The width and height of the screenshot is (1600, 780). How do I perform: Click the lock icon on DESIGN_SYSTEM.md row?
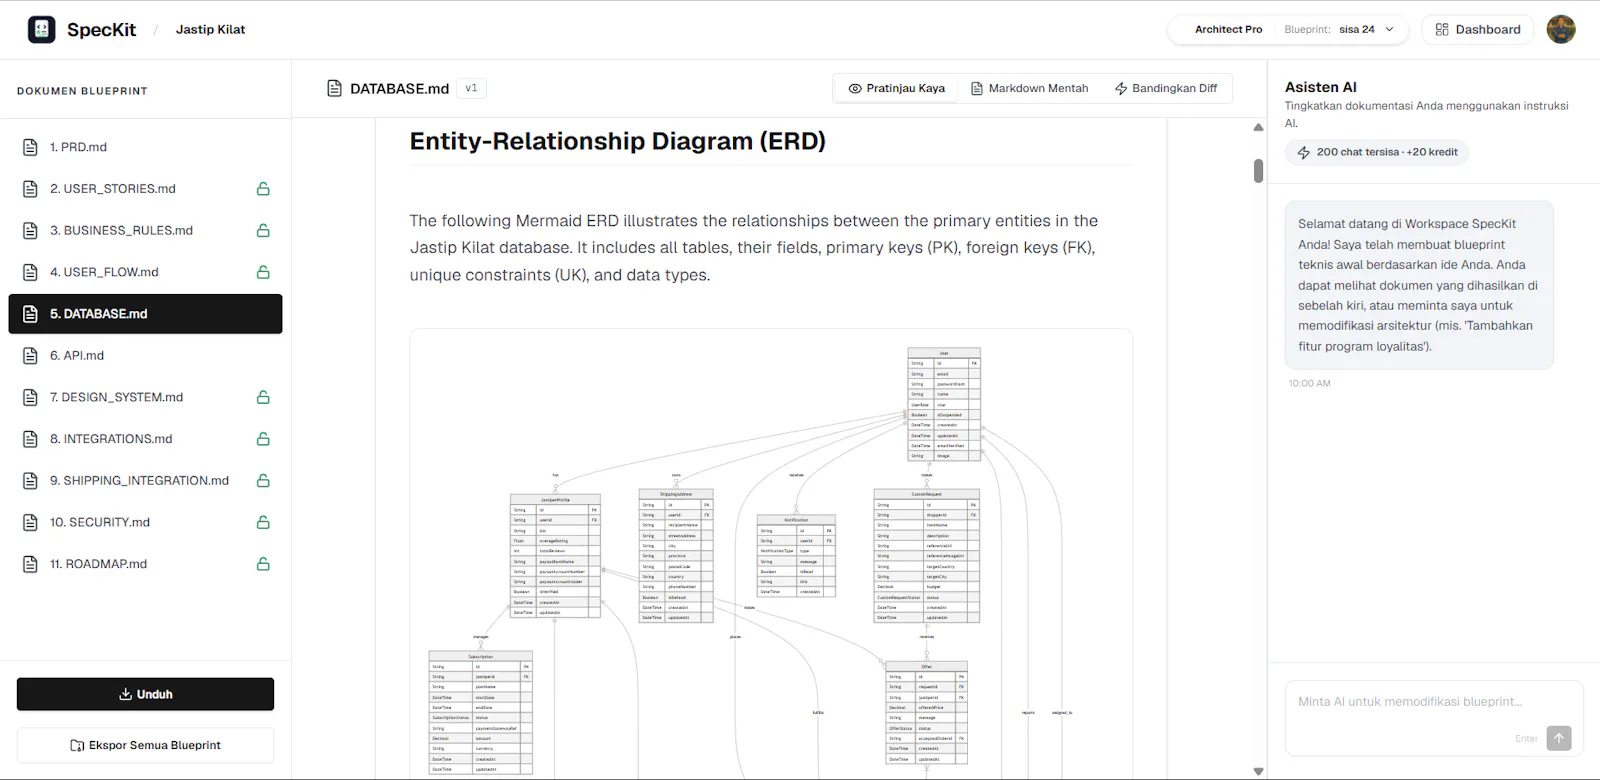click(263, 397)
